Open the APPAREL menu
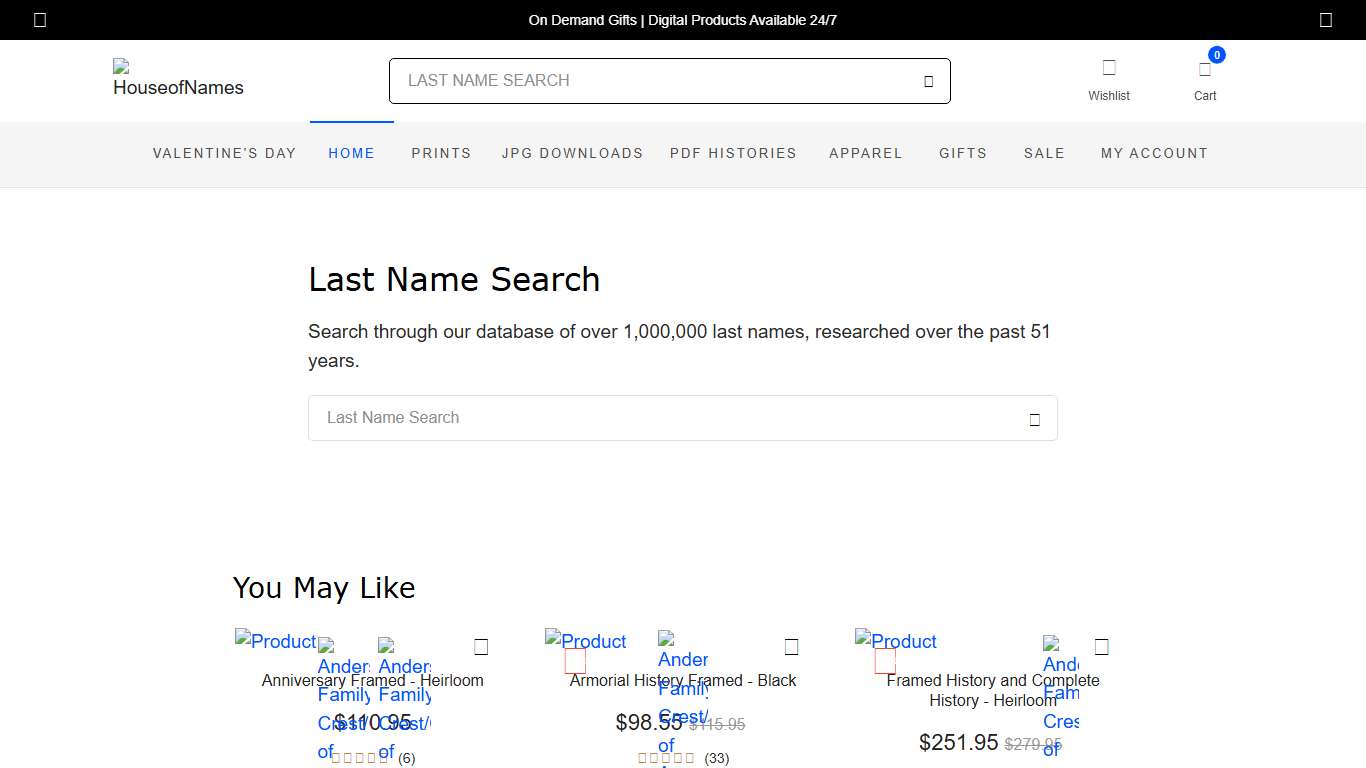Viewport: 1366px width, 768px height. [x=866, y=153]
